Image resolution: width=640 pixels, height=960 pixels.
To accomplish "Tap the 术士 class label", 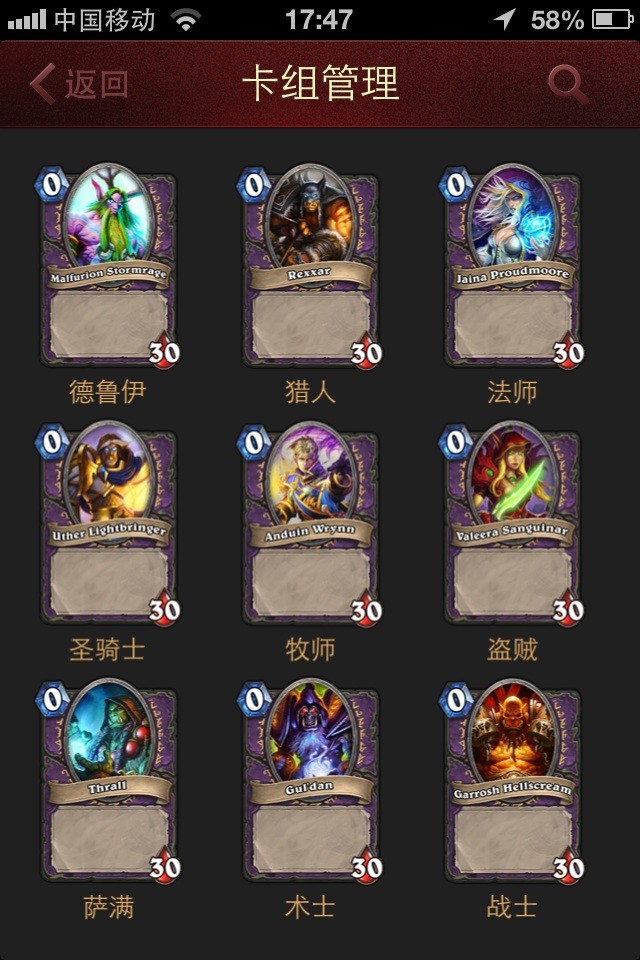I will coord(310,907).
